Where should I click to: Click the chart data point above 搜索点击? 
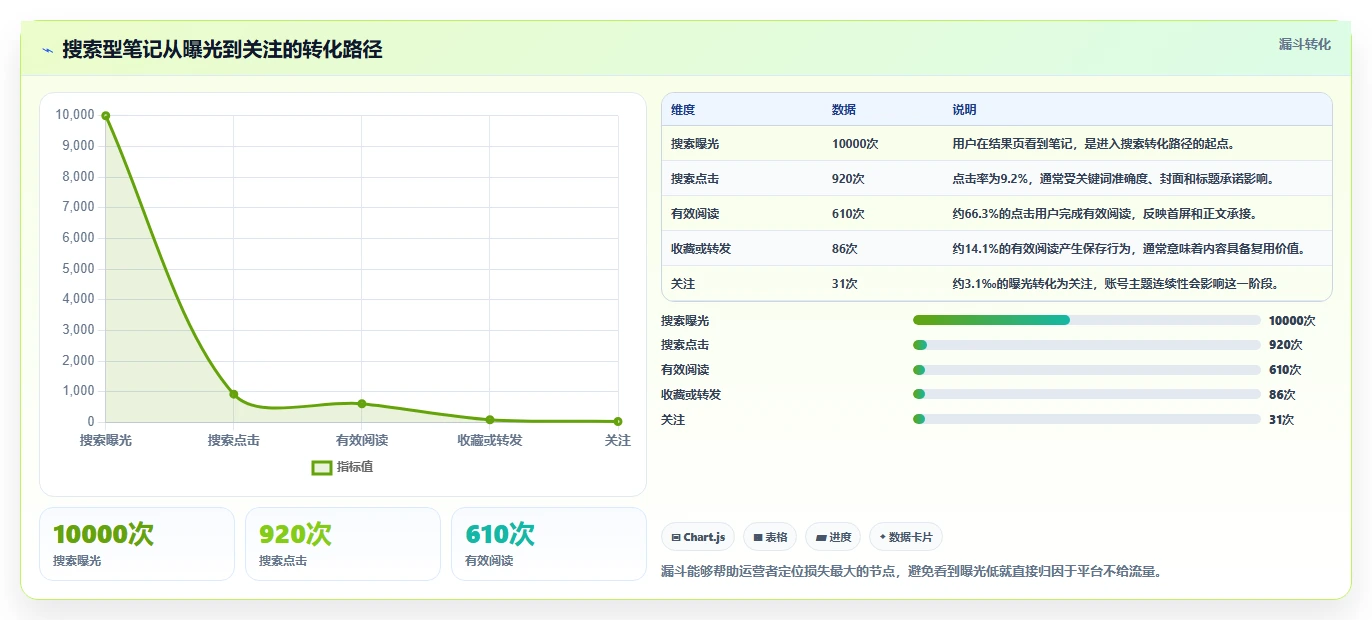pyautogui.click(x=234, y=394)
